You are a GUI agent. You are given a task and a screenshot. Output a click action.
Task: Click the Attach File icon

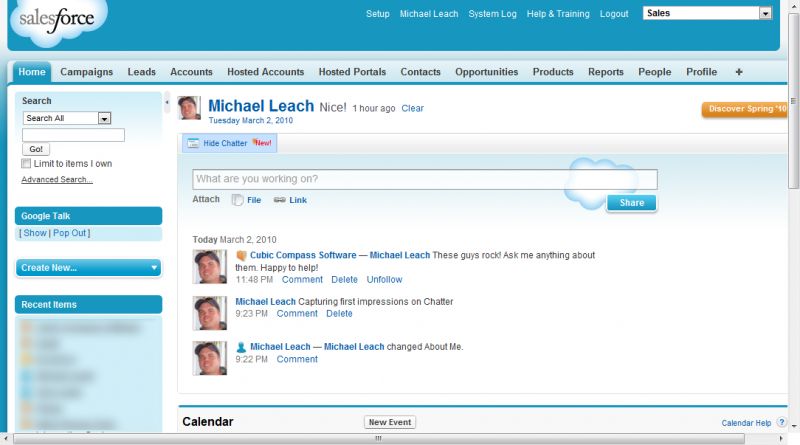(x=237, y=200)
